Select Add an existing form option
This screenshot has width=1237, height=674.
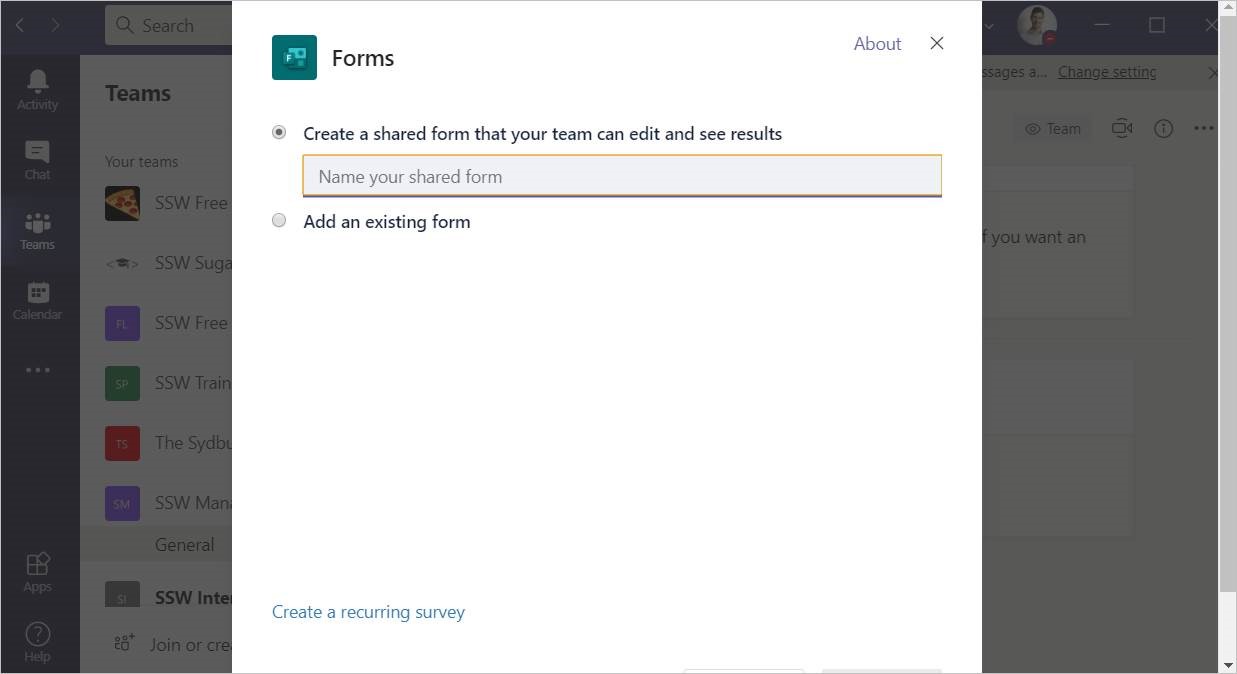(280, 221)
